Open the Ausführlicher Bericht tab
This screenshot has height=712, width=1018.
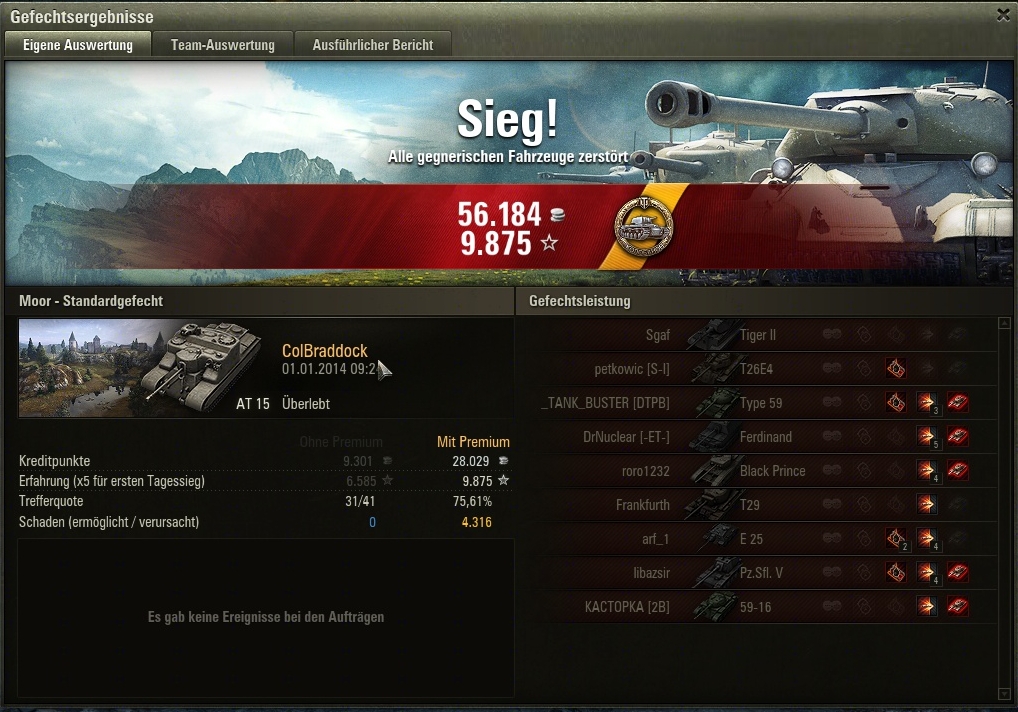coord(373,45)
